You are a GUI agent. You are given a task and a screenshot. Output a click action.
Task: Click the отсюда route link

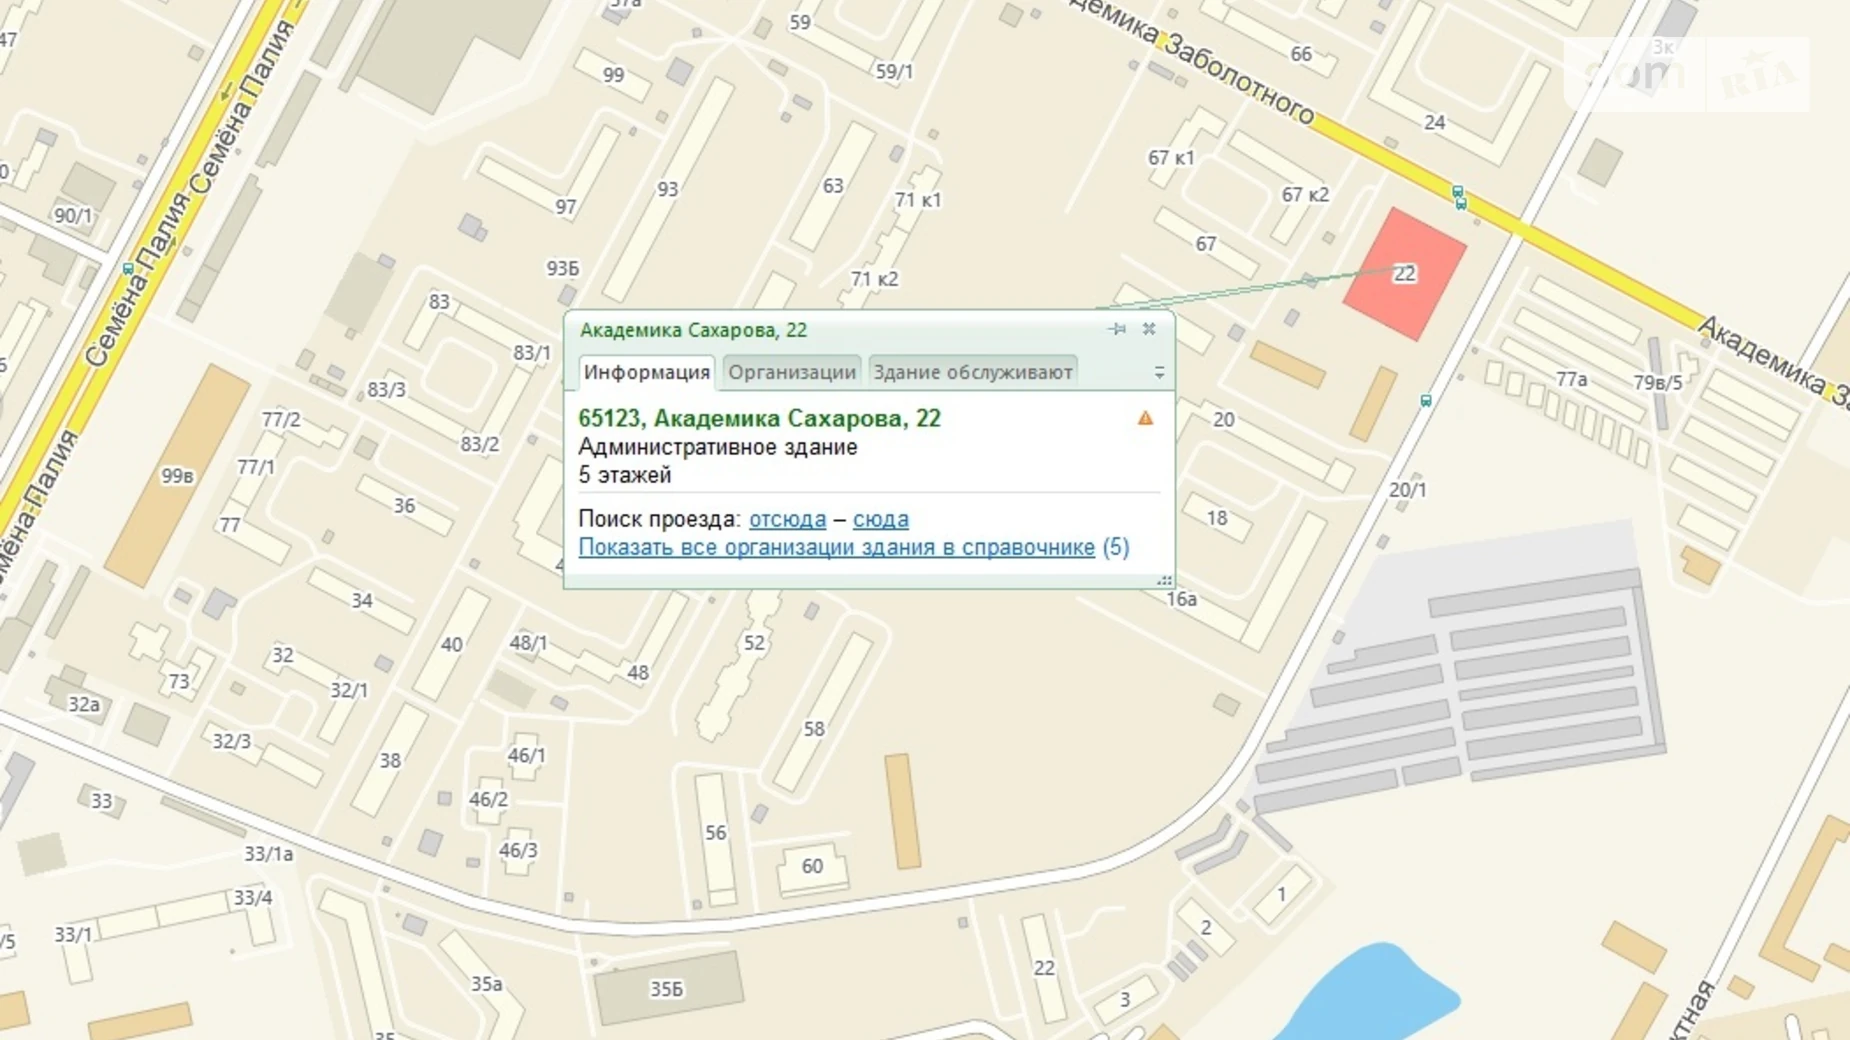tap(787, 519)
